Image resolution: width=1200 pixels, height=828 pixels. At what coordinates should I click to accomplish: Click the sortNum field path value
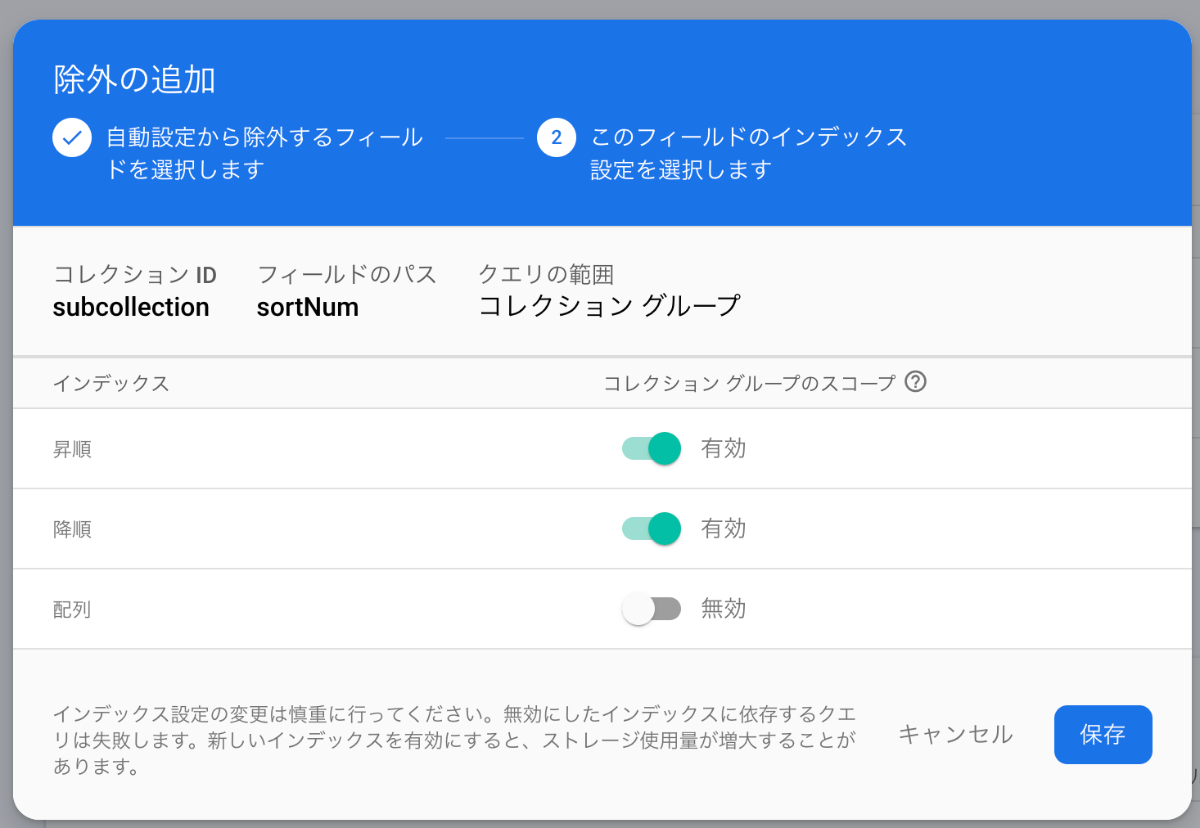click(307, 307)
